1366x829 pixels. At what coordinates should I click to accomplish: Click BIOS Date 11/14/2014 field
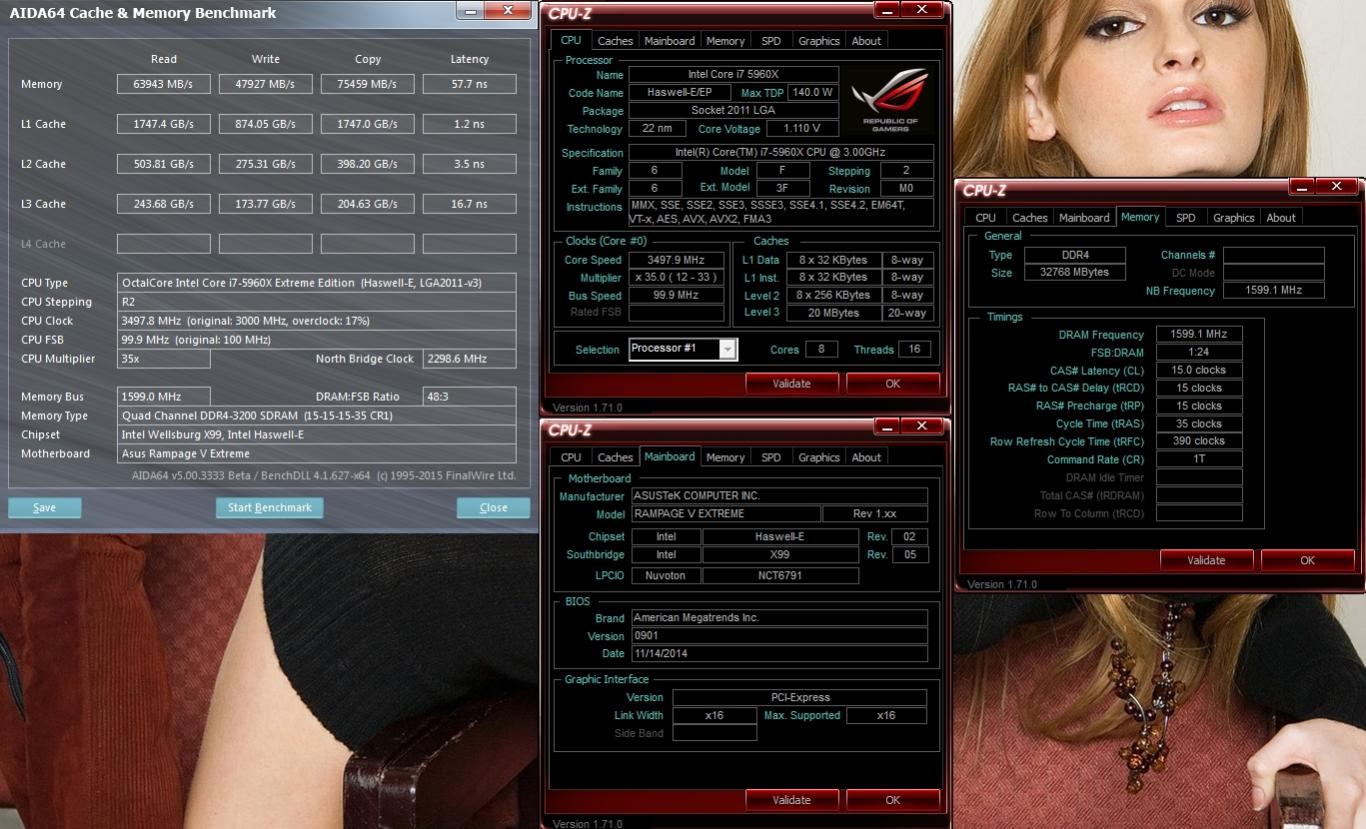(x=780, y=654)
